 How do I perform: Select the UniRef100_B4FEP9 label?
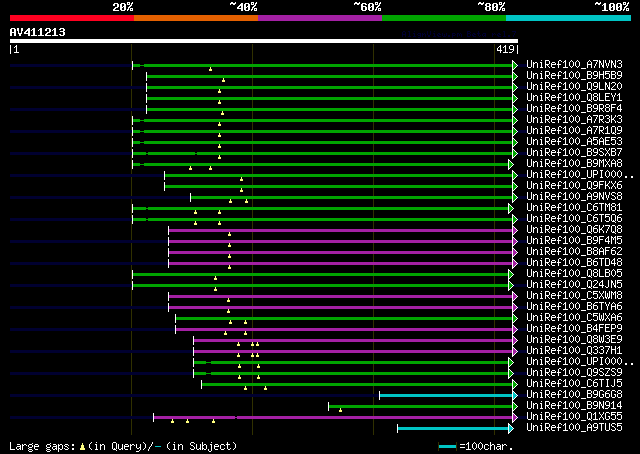(x=574, y=329)
